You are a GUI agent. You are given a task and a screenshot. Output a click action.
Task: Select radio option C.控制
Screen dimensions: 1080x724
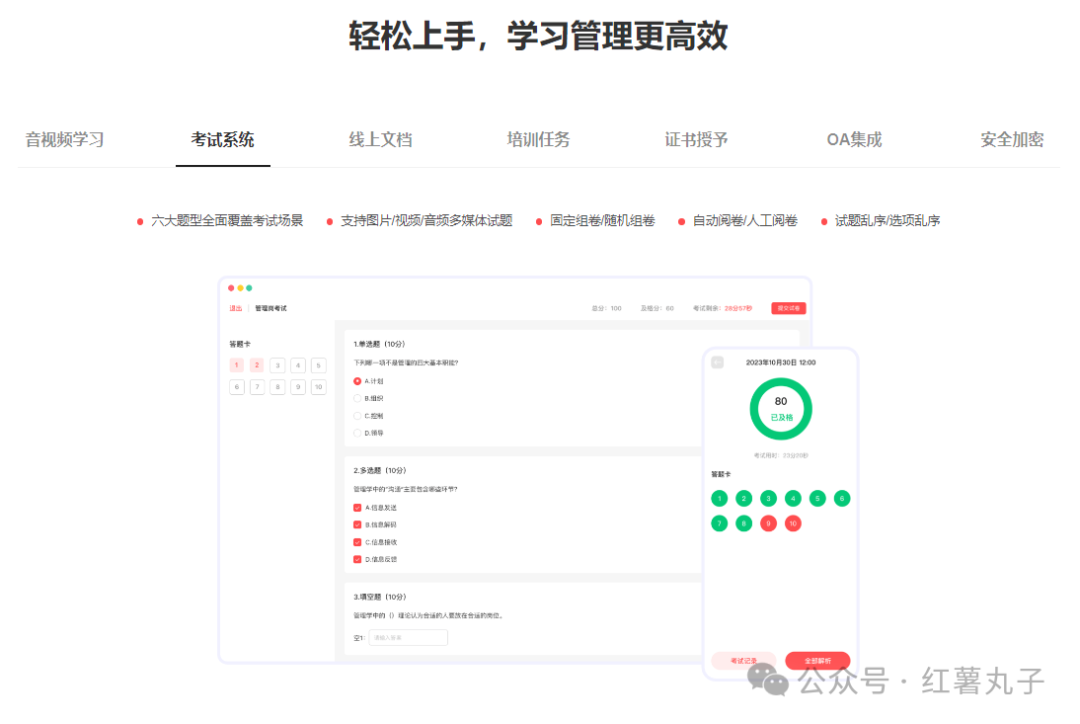[x=357, y=415]
